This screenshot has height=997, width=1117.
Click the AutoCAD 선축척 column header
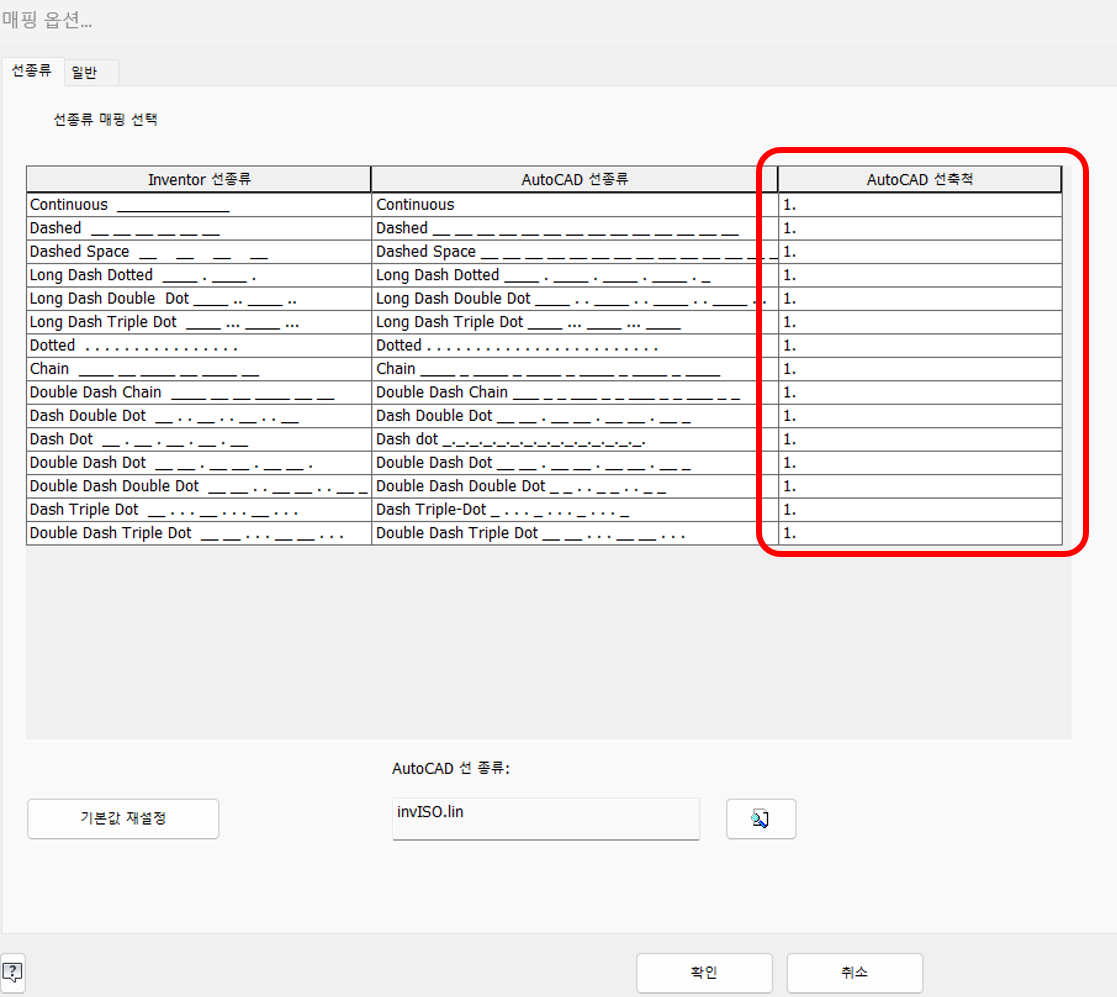coord(918,178)
